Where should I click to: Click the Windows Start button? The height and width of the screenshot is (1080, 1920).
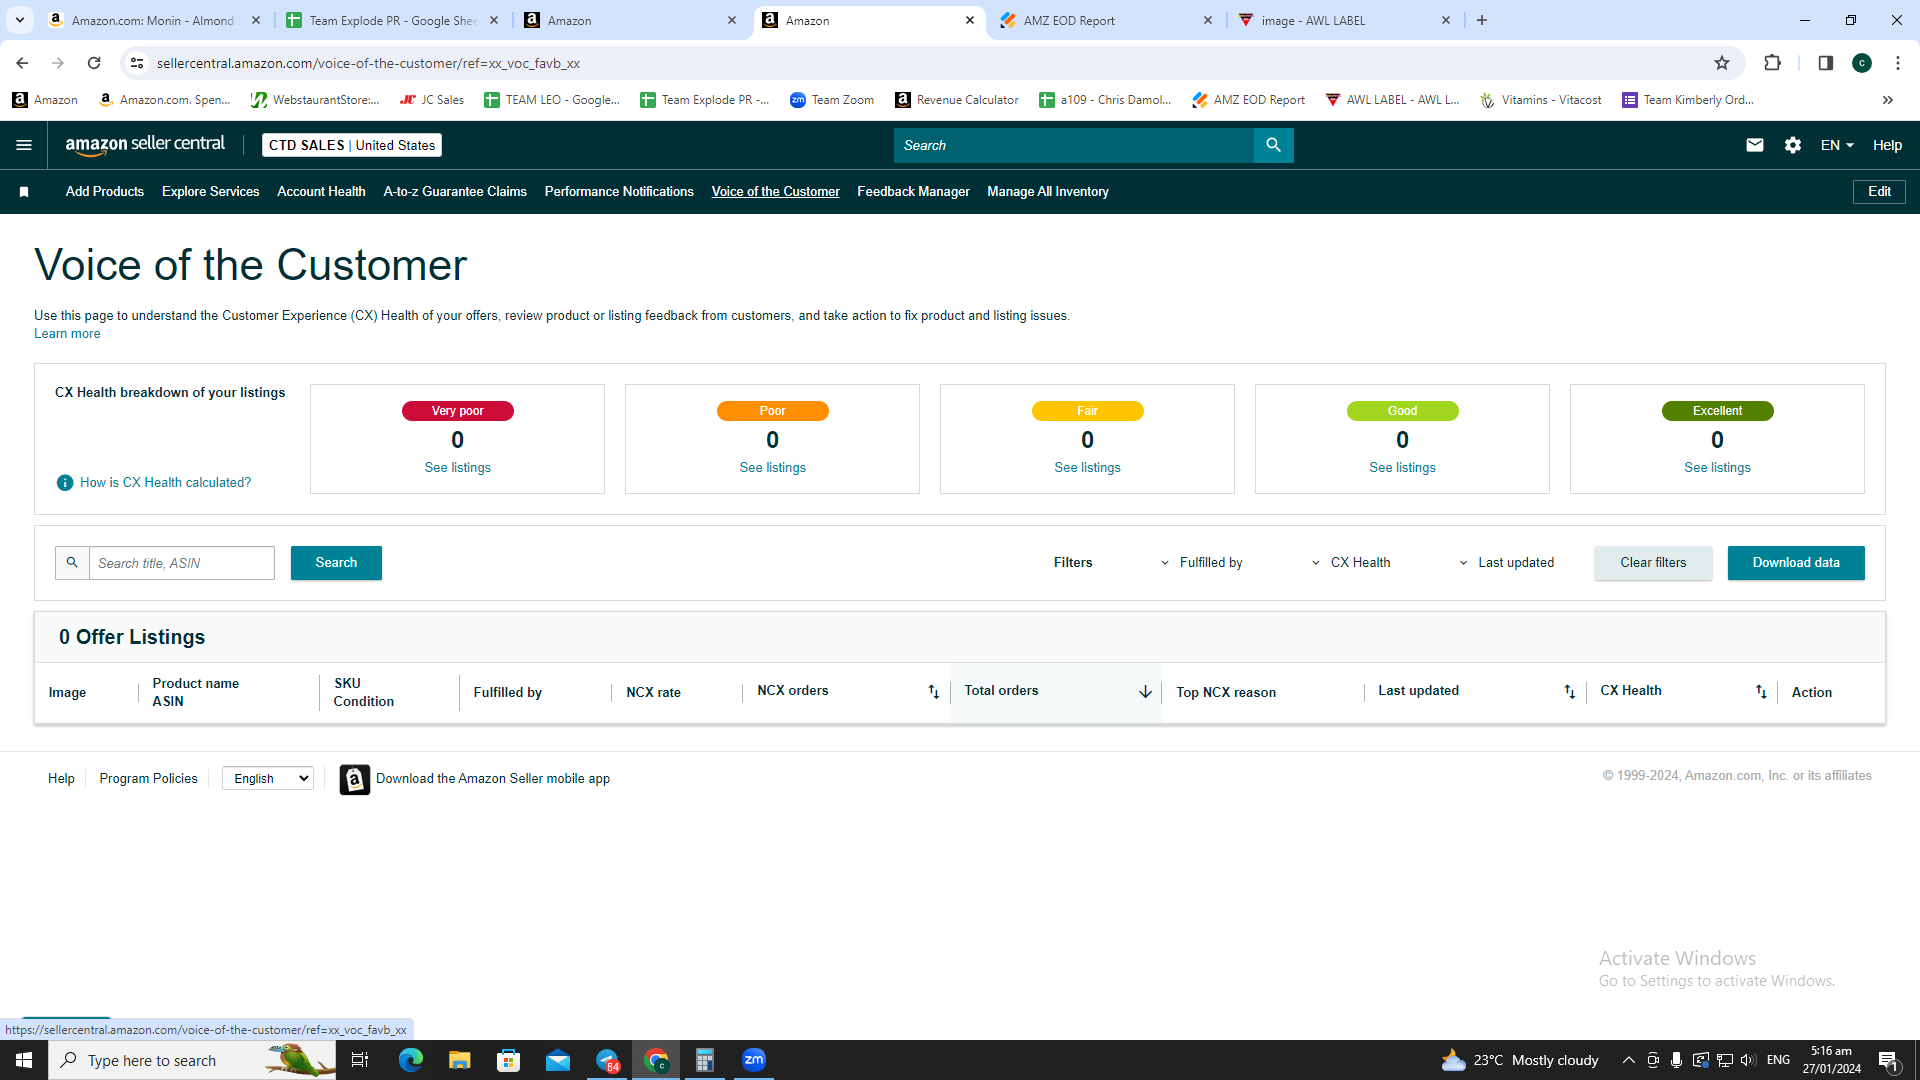pyautogui.click(x=24, y=1060)
